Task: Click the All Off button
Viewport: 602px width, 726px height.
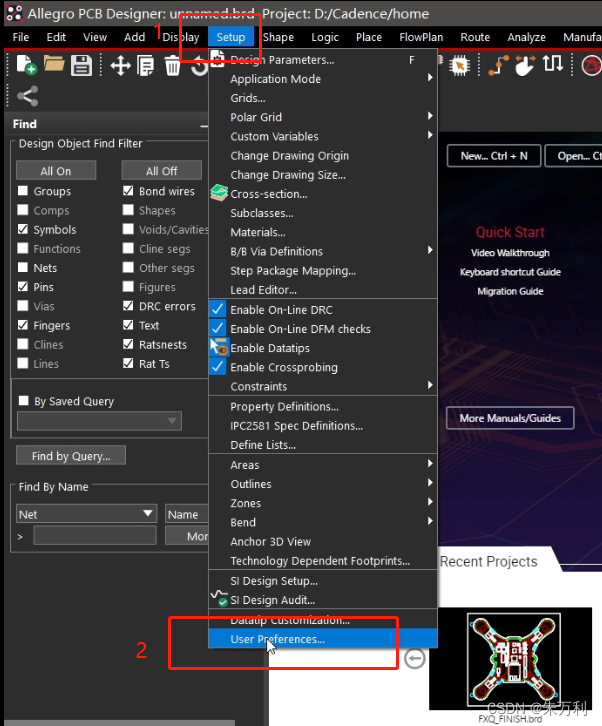Action: (162, 171)
